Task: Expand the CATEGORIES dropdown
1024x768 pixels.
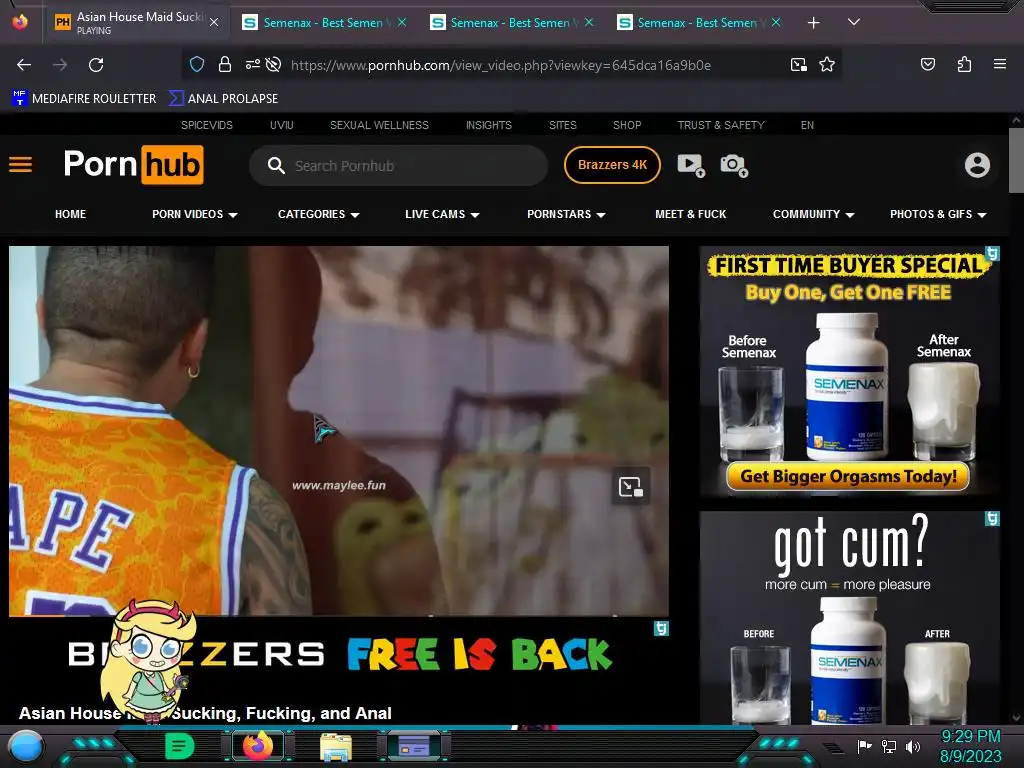Action: (319, 214)
